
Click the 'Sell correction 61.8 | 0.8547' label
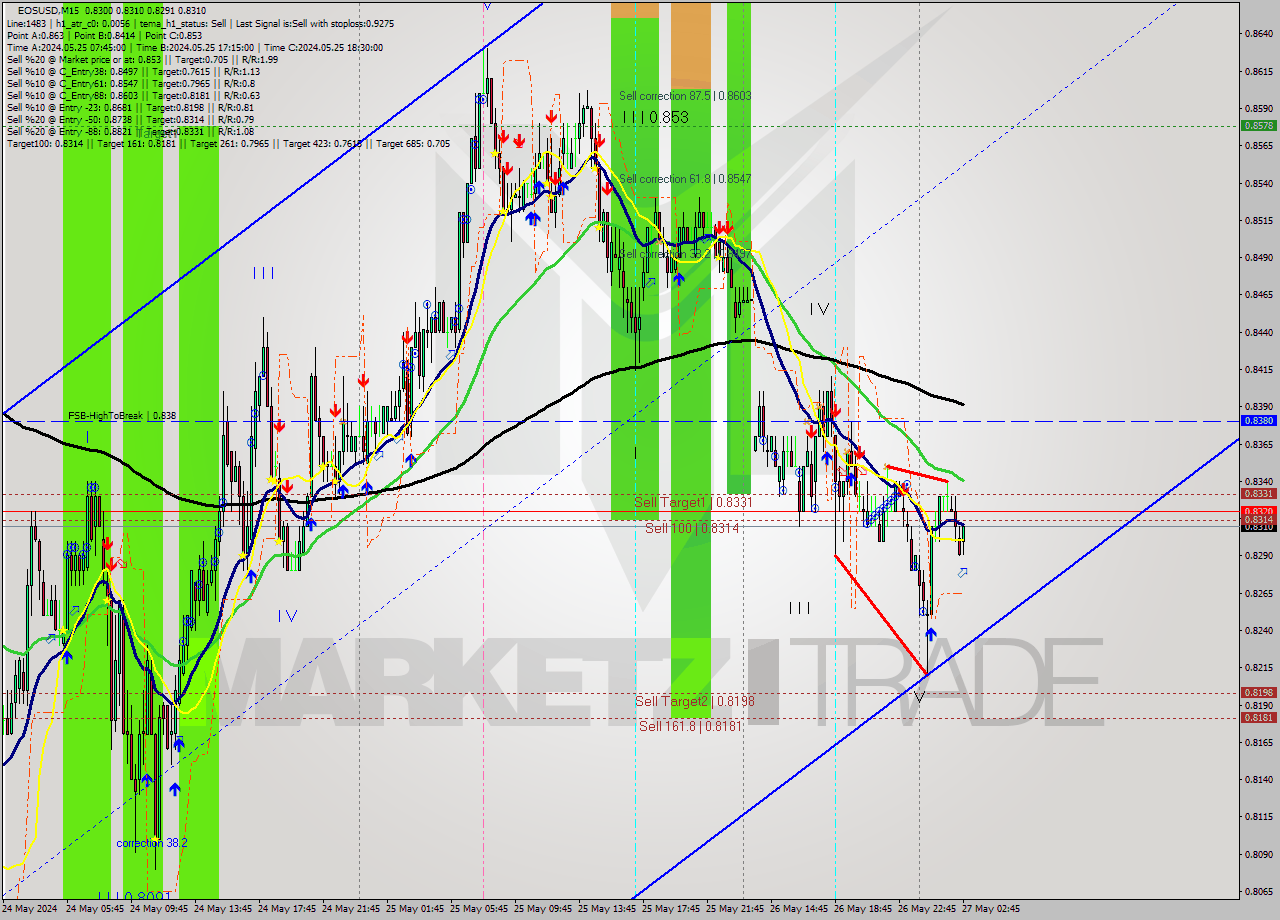[x=685, y=178]
